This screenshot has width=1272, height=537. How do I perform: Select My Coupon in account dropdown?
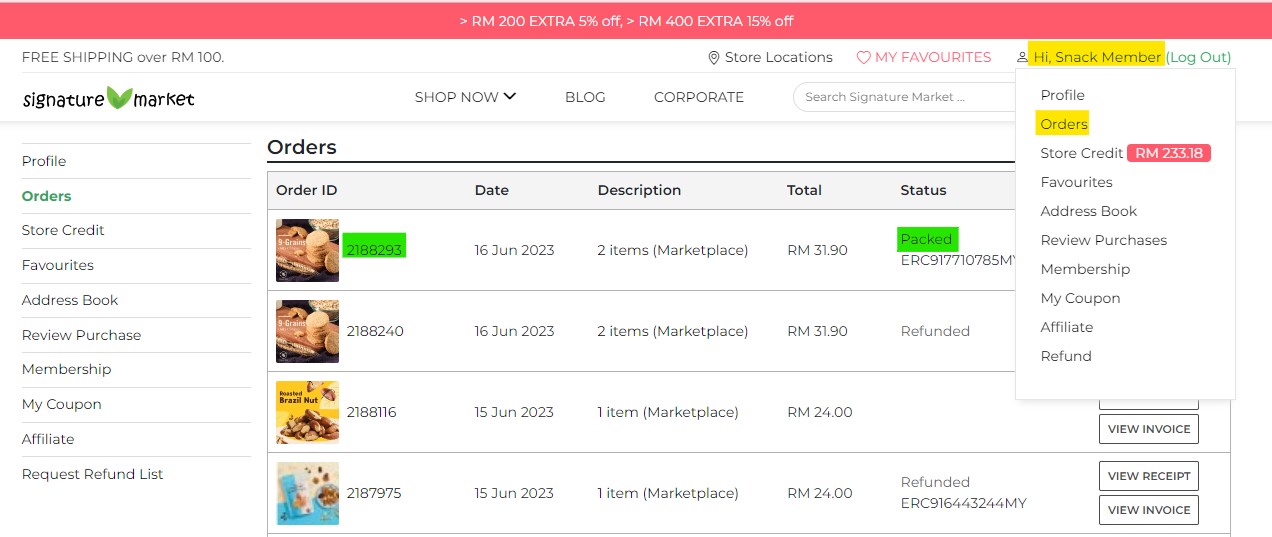click(x=1080, y=298)
